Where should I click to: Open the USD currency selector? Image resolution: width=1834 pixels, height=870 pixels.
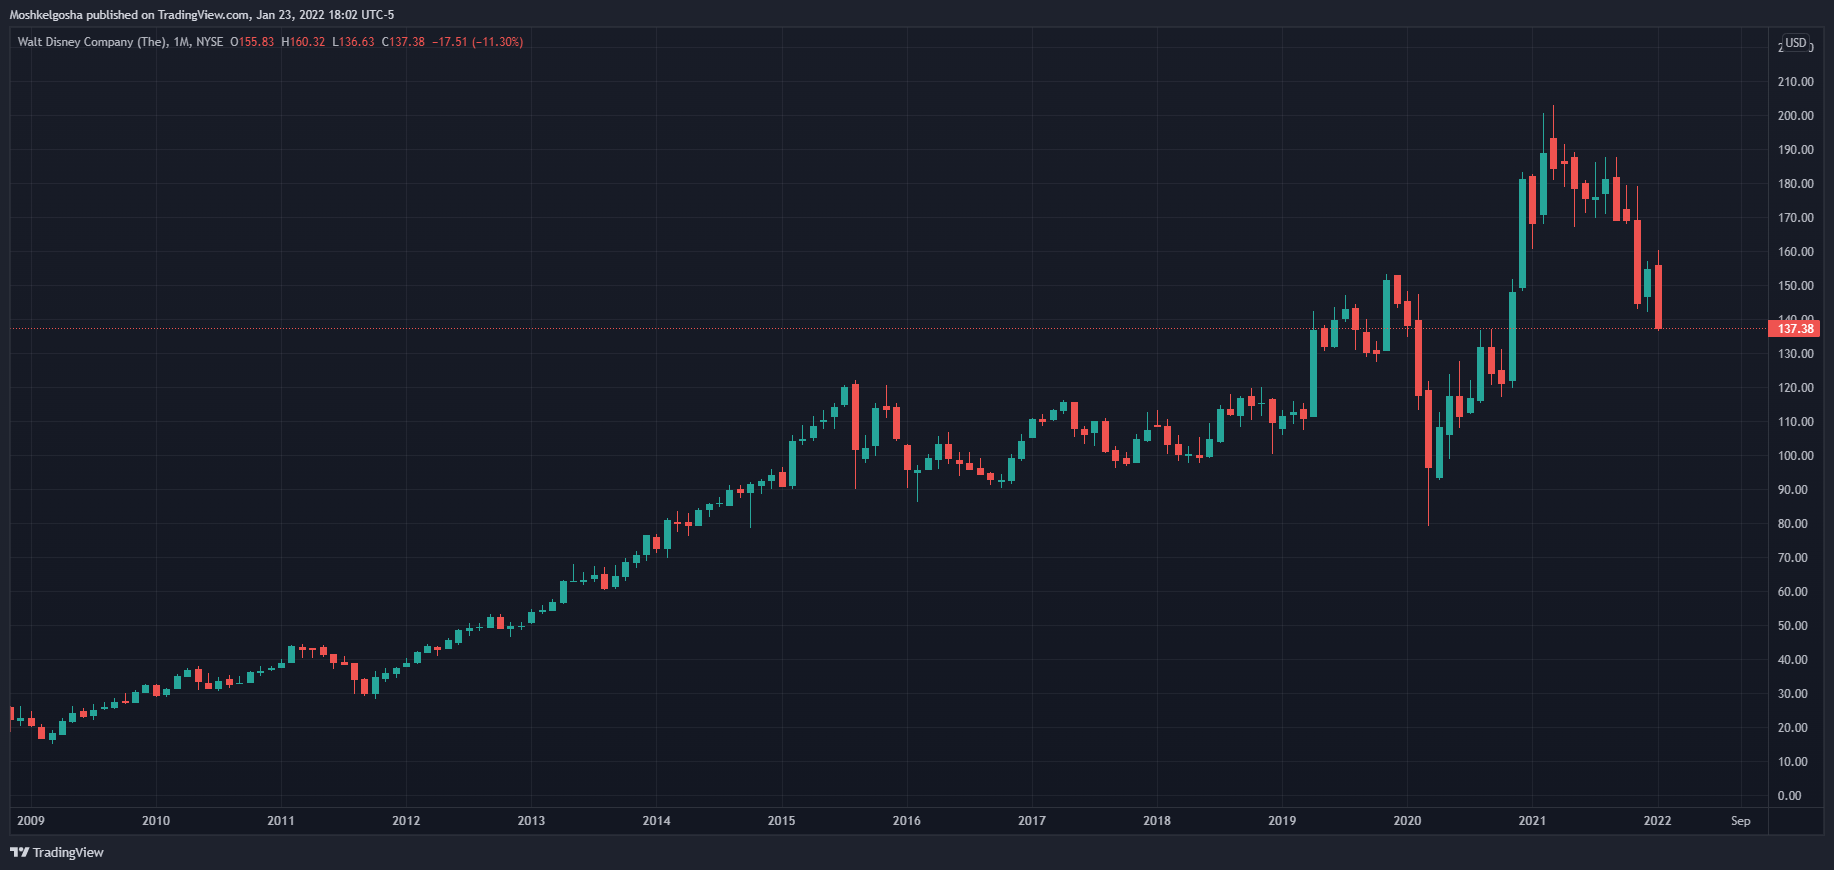coord(1796,43)
